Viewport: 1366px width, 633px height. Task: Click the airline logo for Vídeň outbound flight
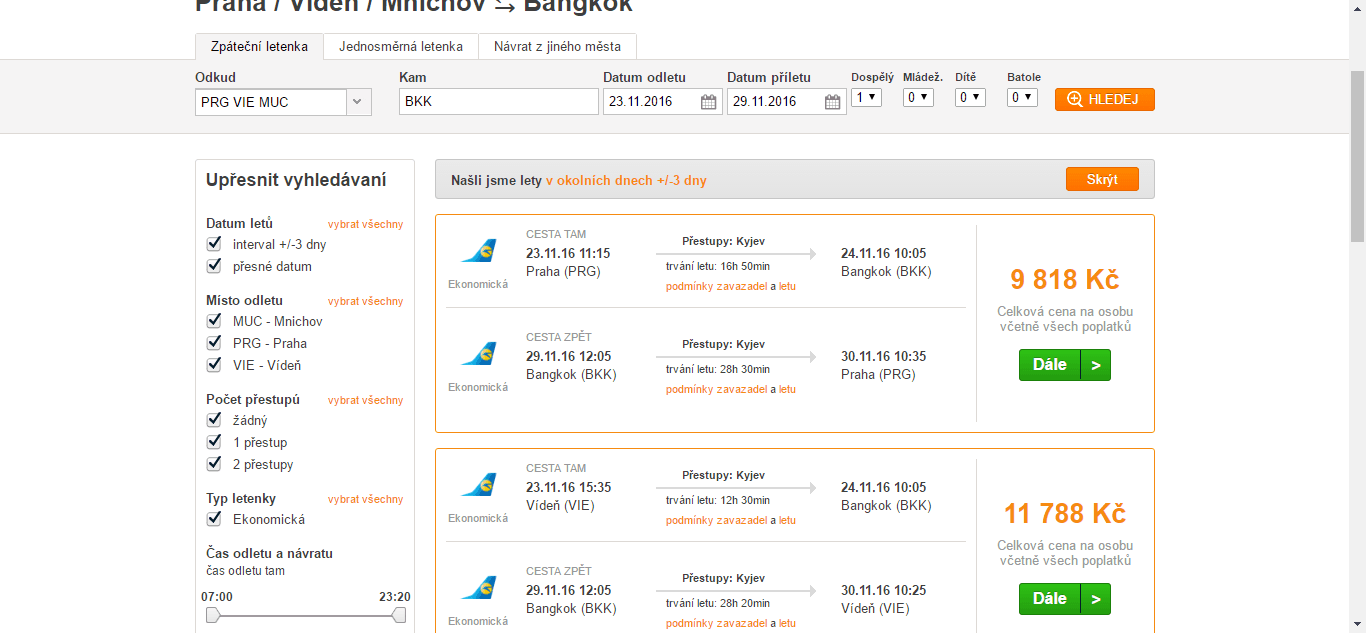tap(478, 486)
